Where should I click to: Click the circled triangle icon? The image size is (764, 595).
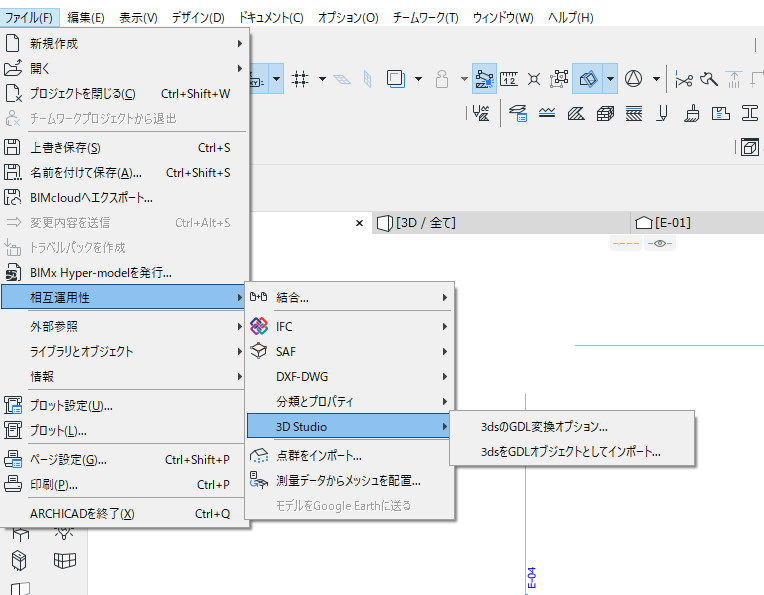click(633, 78)
